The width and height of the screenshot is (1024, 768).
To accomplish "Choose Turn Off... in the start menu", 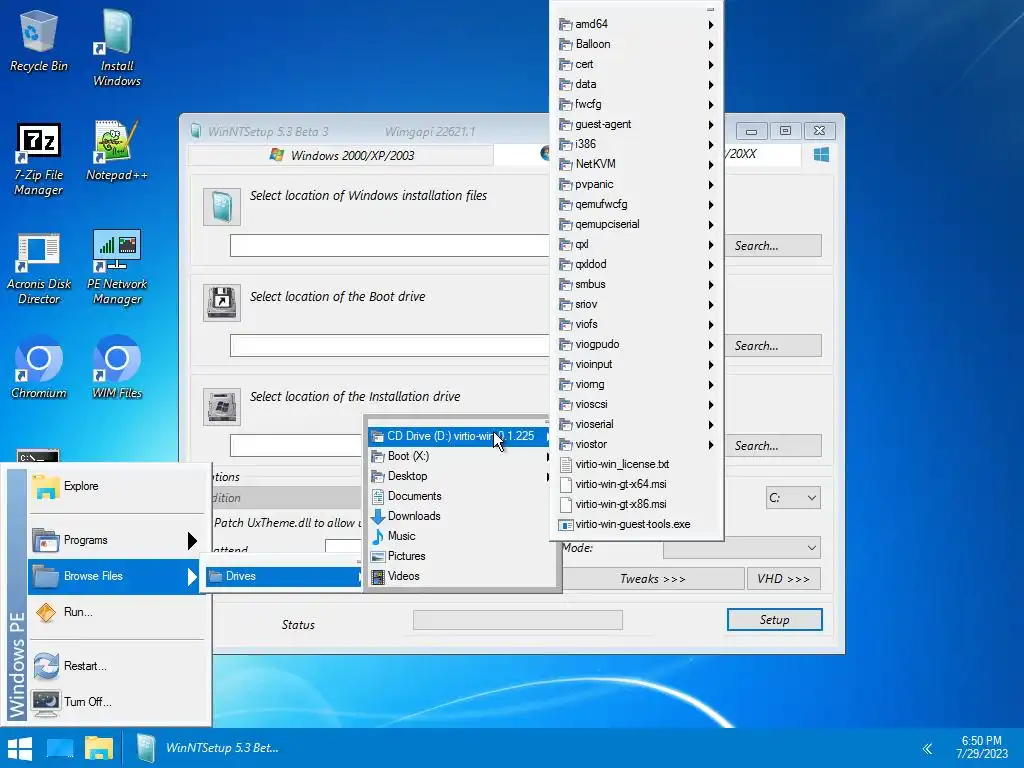I will [116, 702].
